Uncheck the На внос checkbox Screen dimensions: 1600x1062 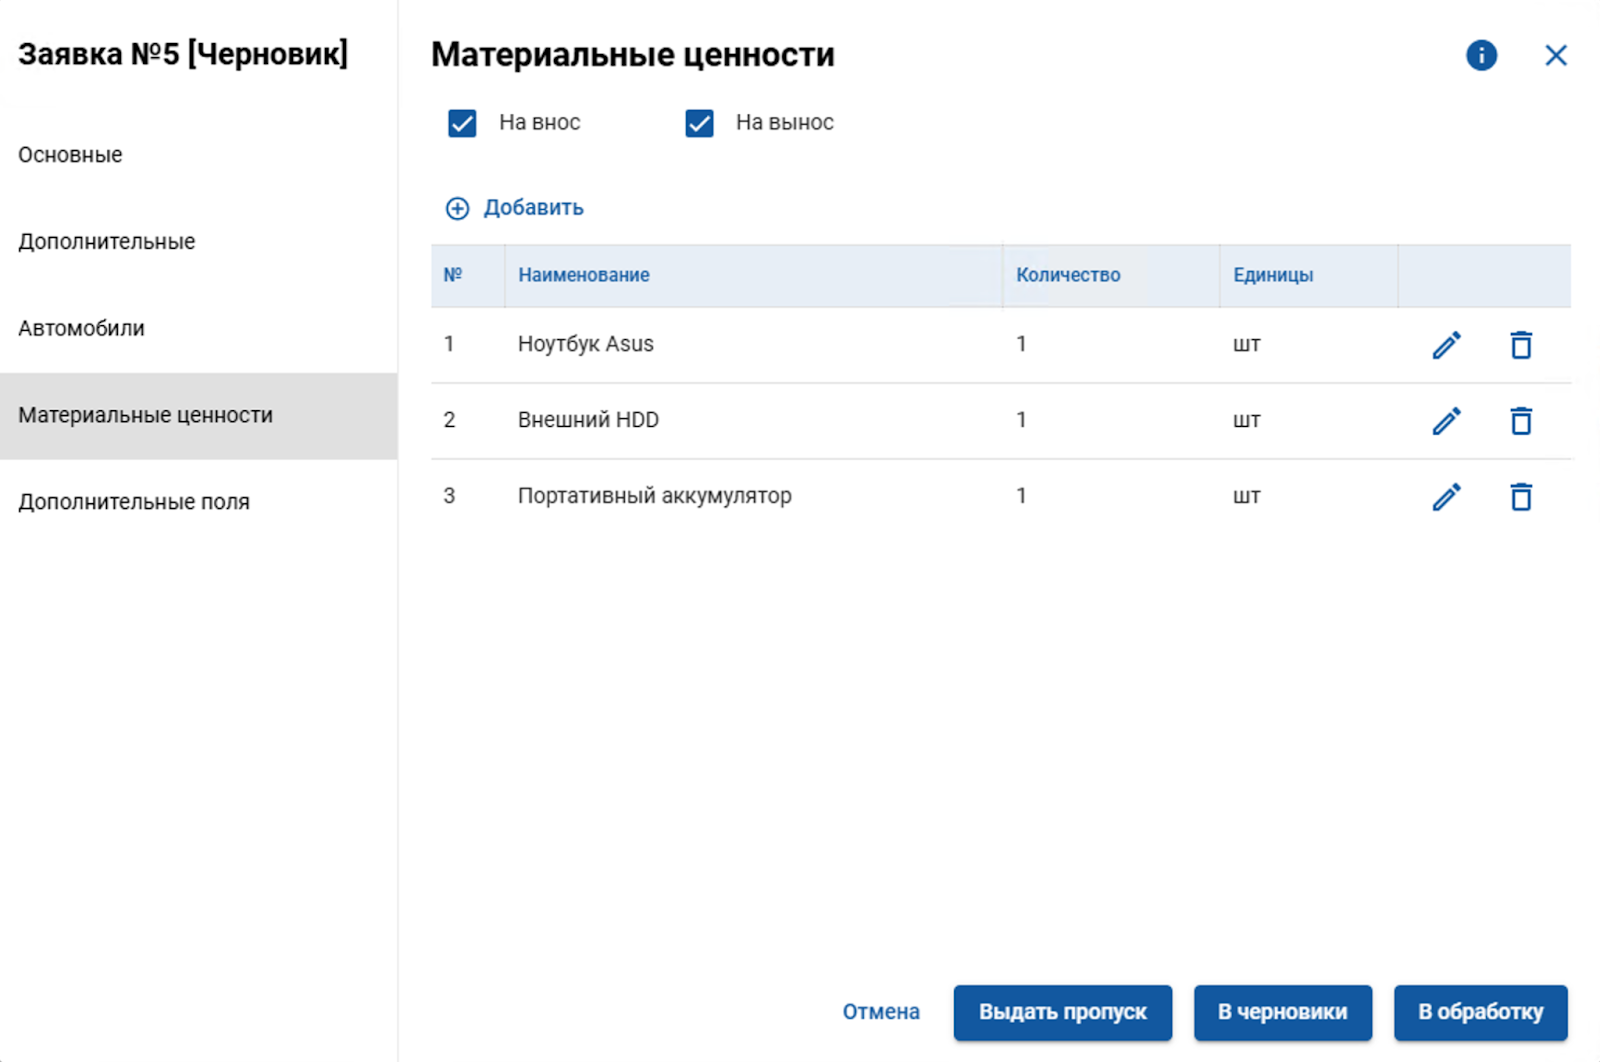pyautogui.click(x=461, y=122)
